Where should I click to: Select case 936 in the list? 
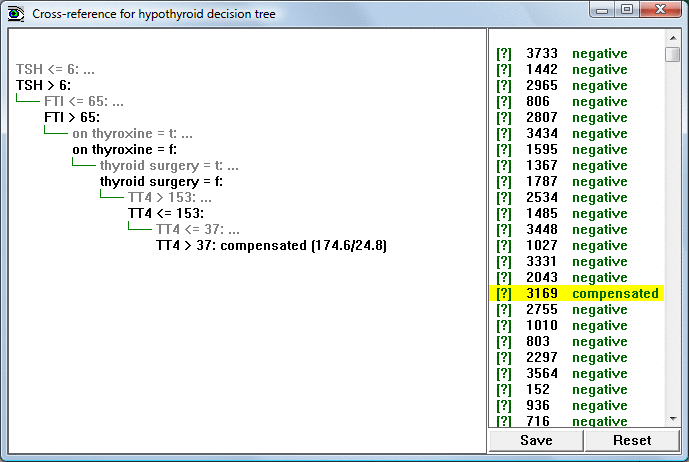[x=577, y=405]
